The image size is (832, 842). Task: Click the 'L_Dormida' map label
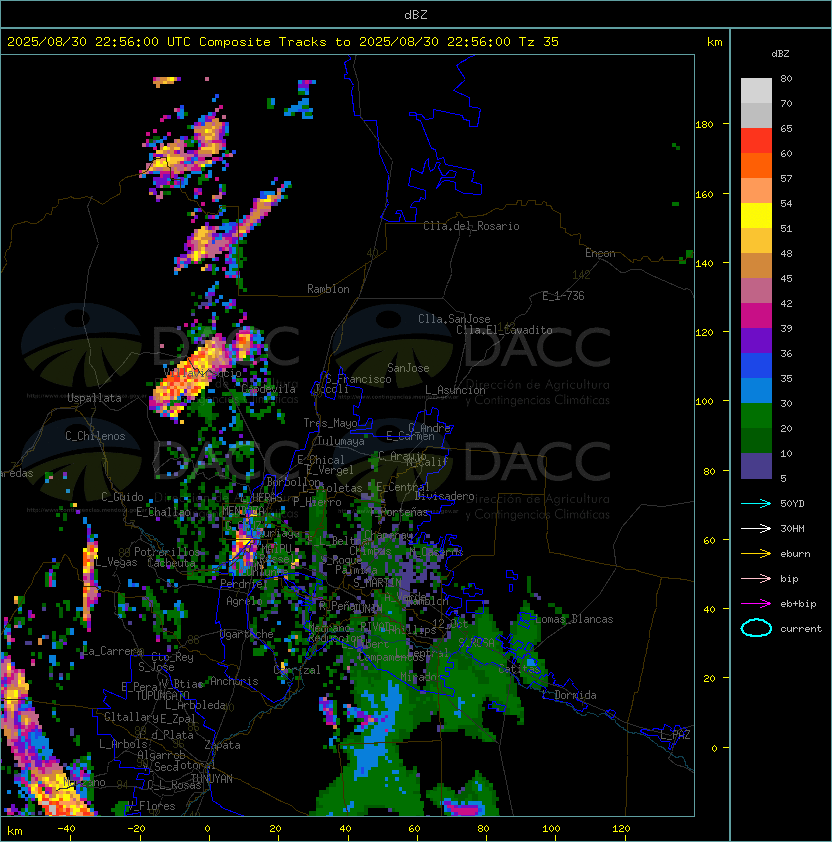[x=569, y=695]
